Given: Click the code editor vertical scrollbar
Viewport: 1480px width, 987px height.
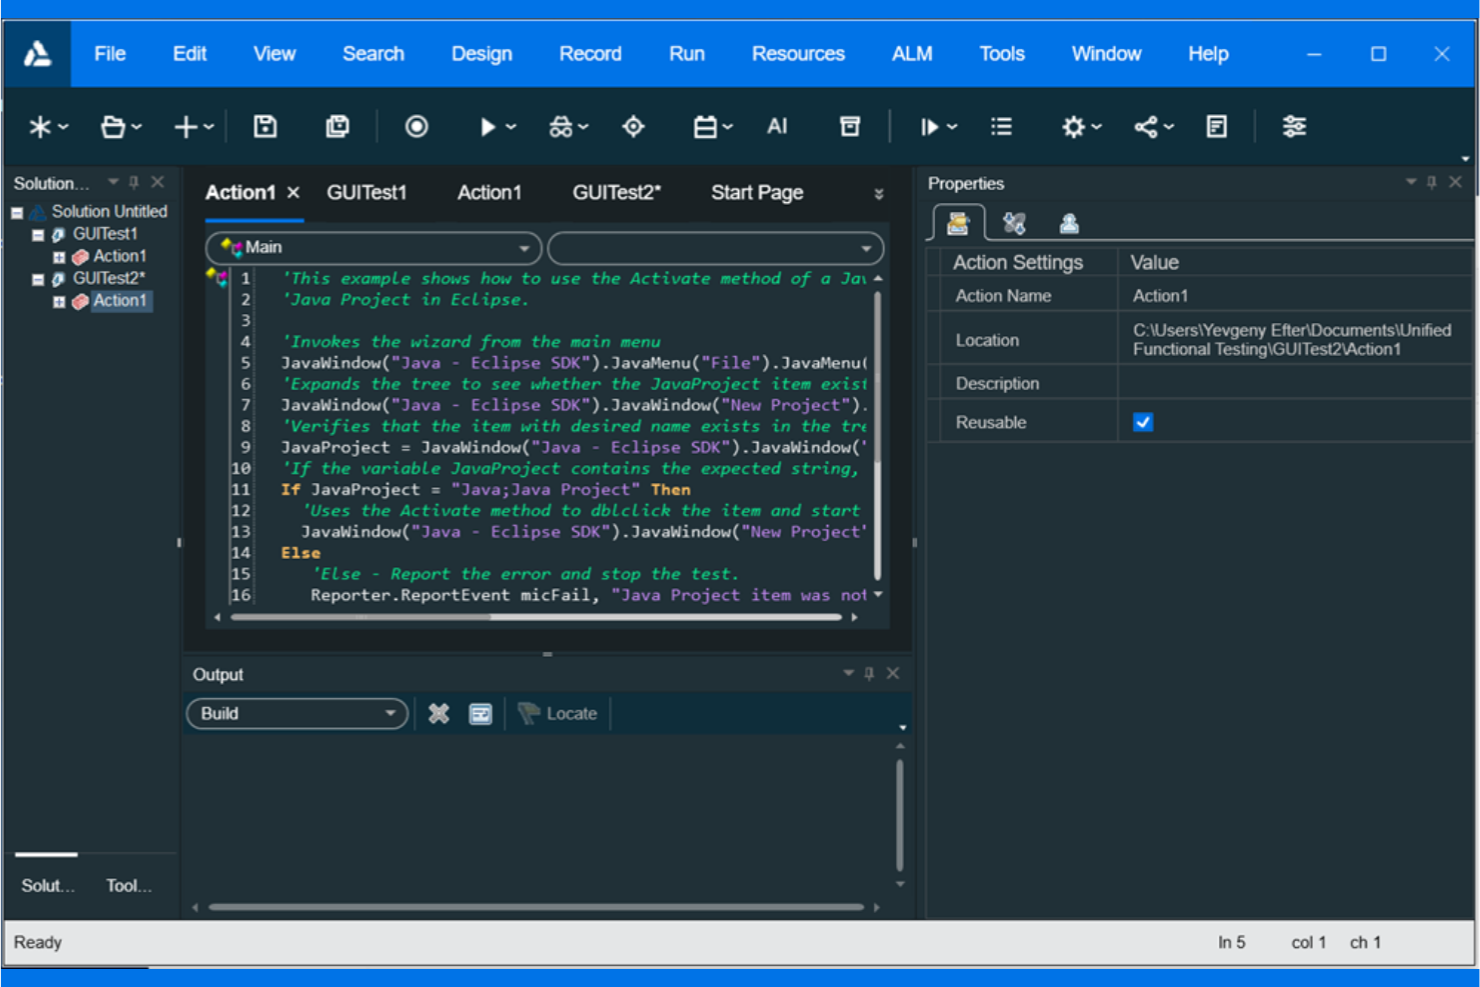Looking at the screenshot, I should pyautogui.click(x=878, y=436).
